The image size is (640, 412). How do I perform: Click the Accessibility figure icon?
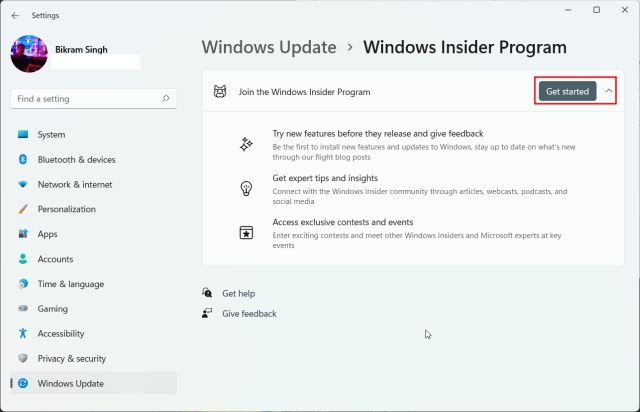[x=23, y=333]
